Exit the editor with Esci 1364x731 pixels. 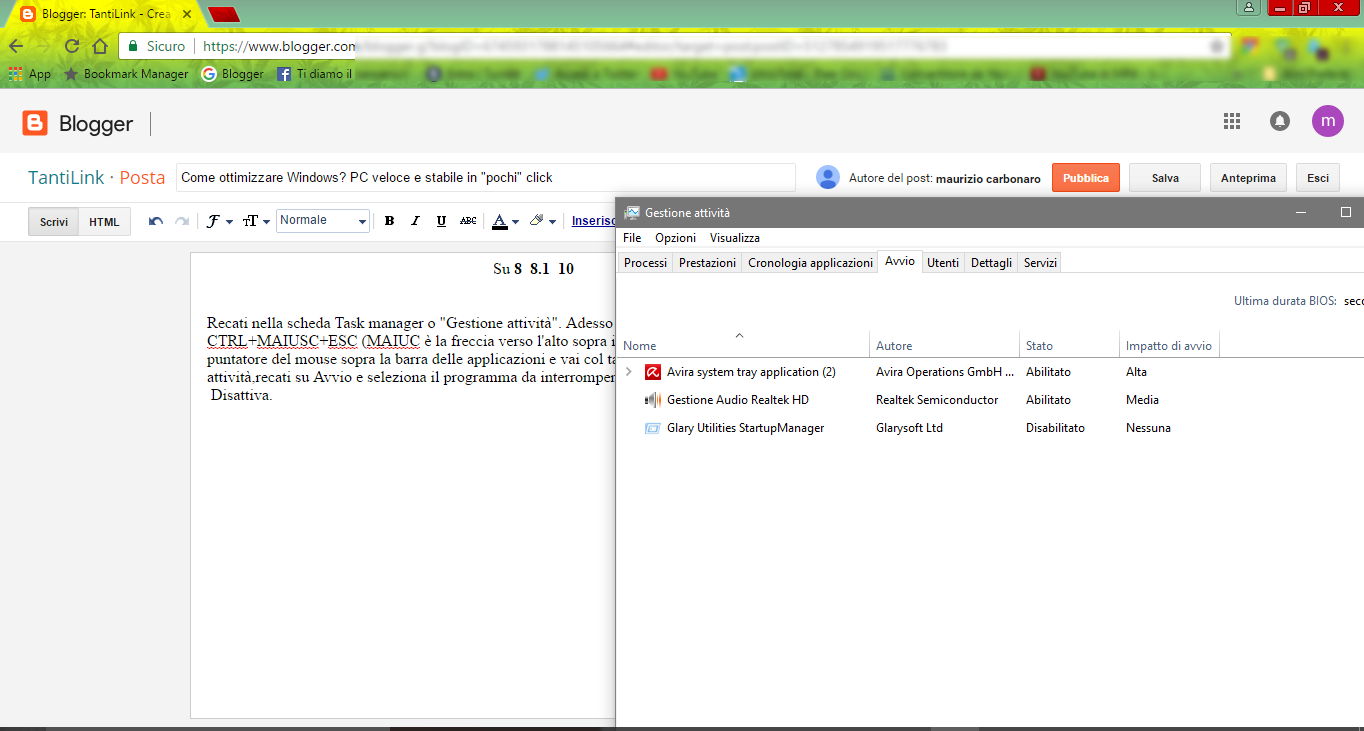pyautogui.click(x=1318, y=178)
